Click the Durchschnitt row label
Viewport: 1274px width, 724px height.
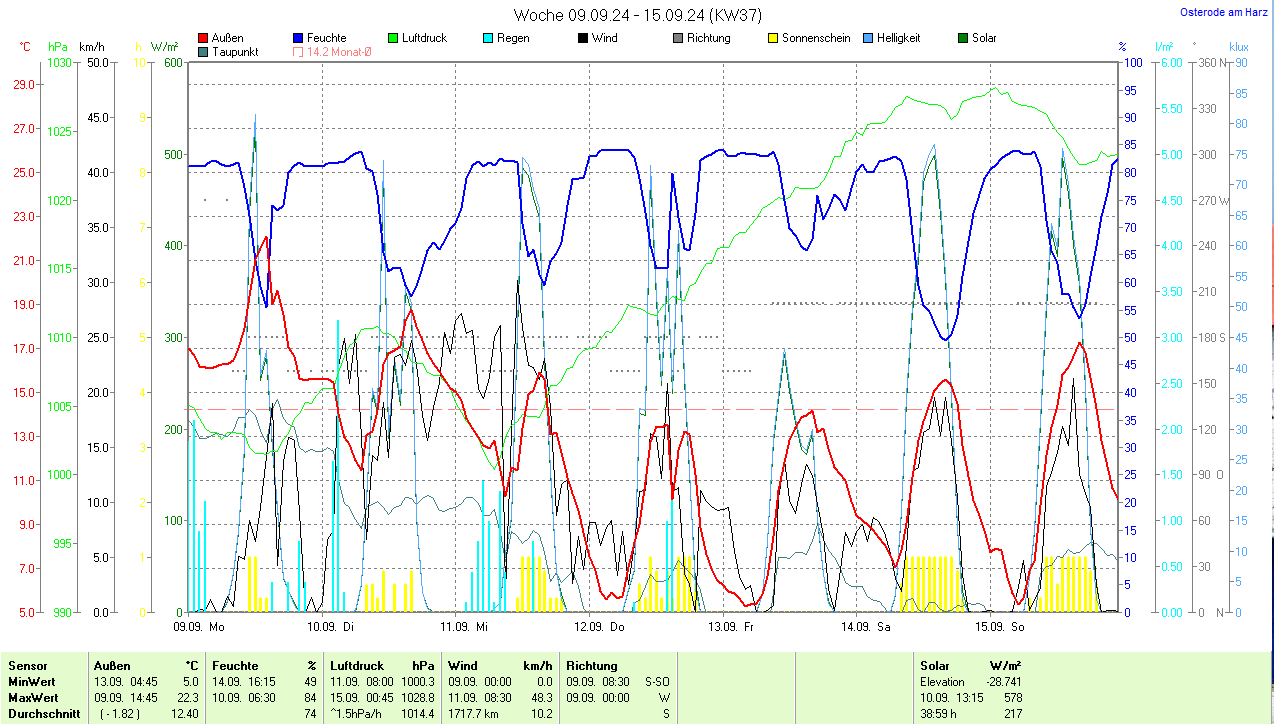tap(40, 714)
